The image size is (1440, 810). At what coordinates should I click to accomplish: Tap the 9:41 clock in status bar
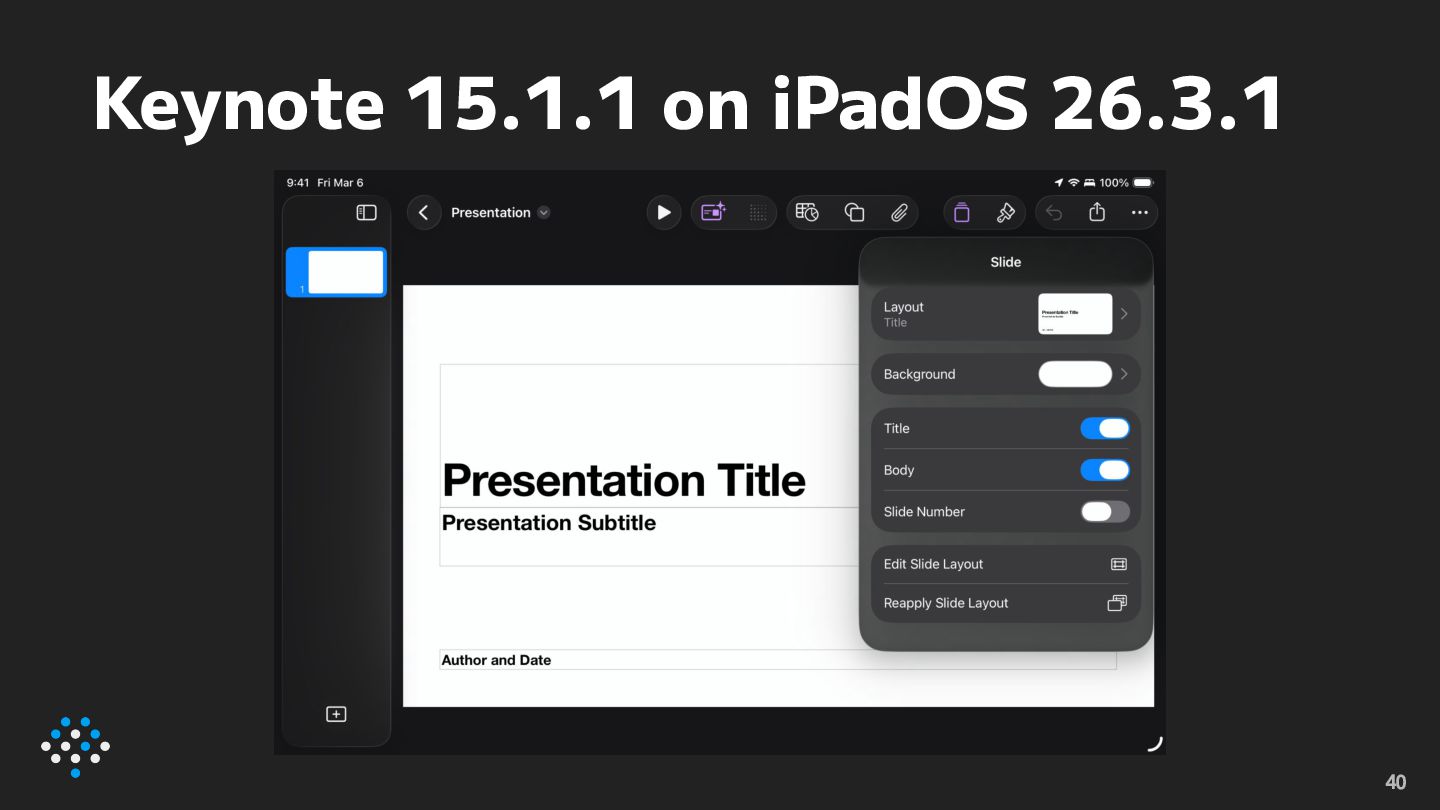pos(297,183)
